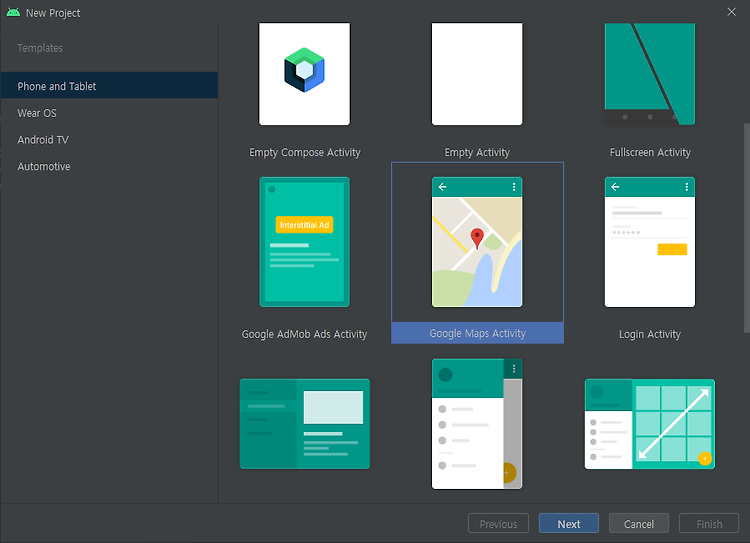750x543 pixels.
Task: Choose the Login Activity template thumbnail
Action: point(650,242)
